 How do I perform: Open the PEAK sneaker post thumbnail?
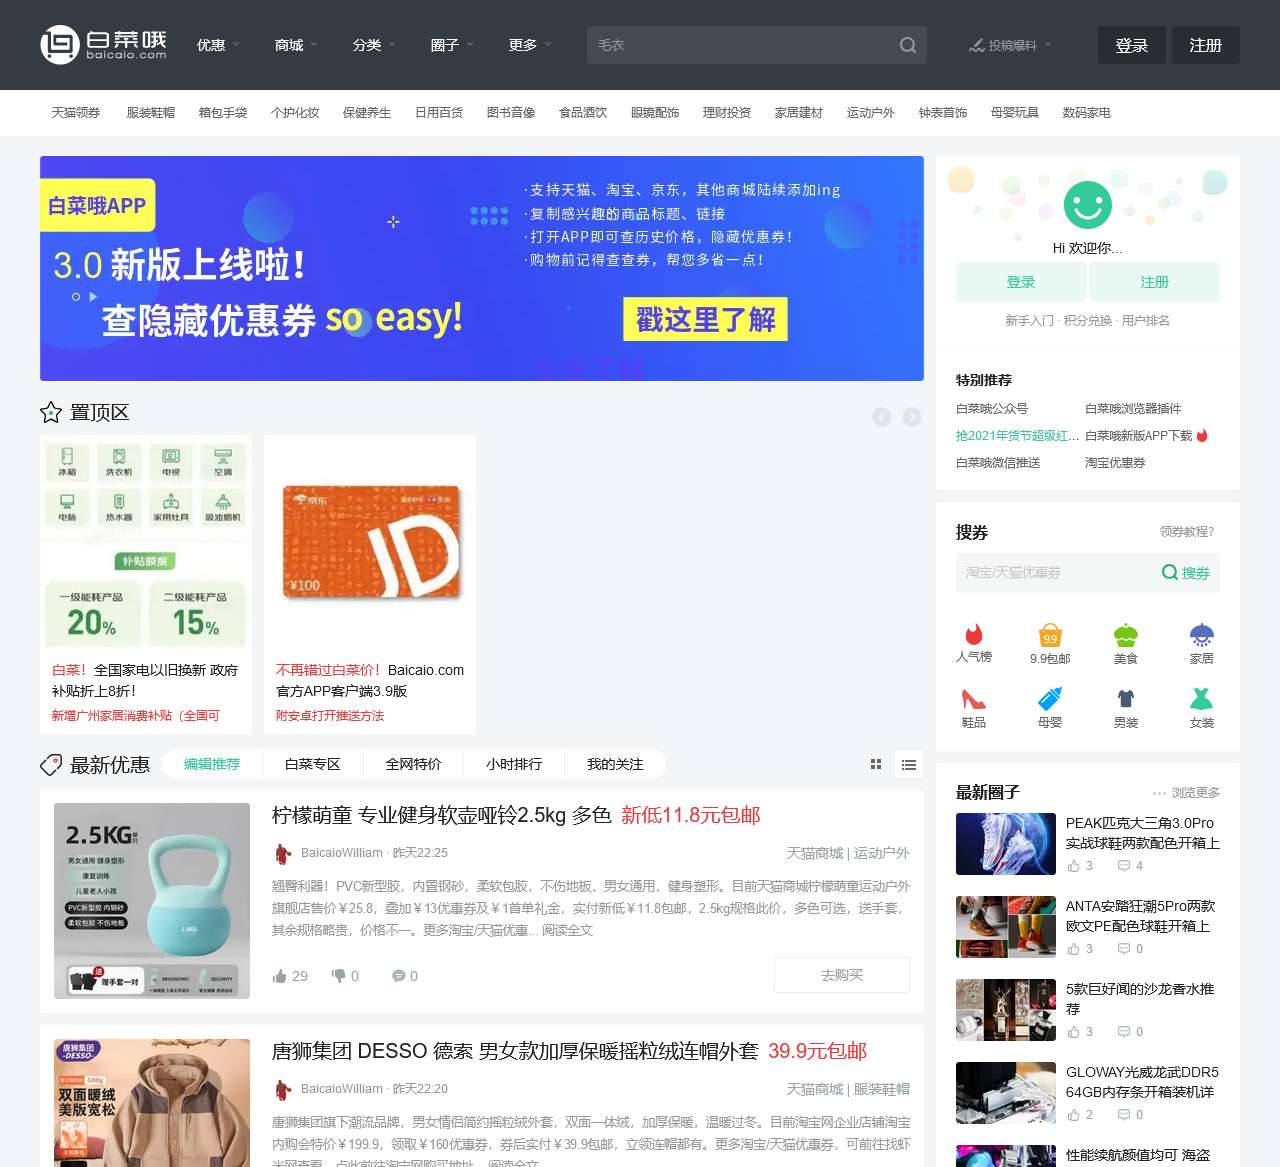[1006, 844]
